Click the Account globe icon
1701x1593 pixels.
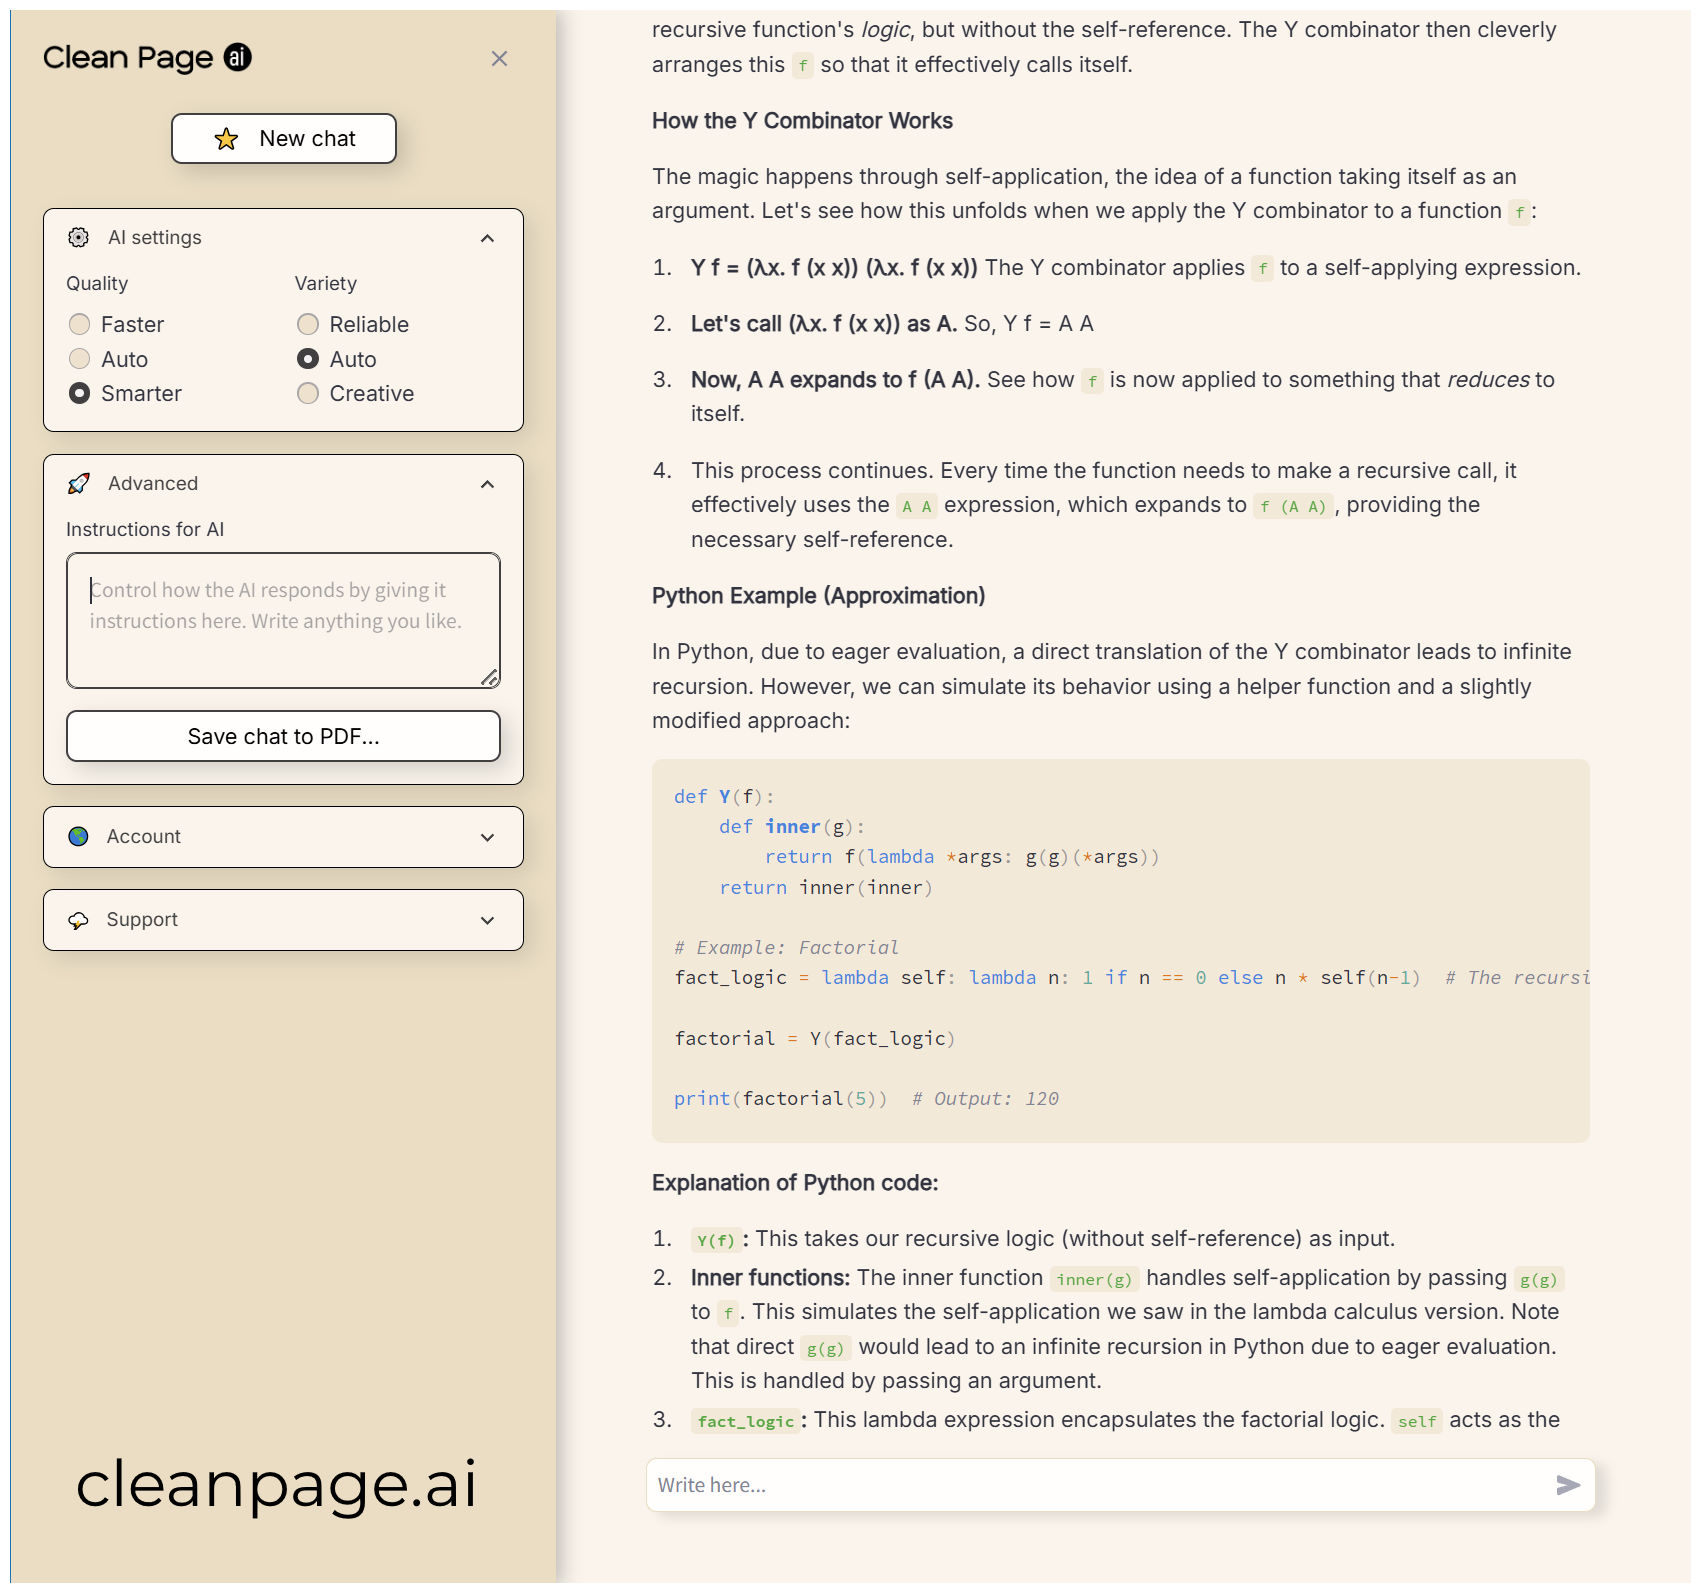[x=78, y=837]
